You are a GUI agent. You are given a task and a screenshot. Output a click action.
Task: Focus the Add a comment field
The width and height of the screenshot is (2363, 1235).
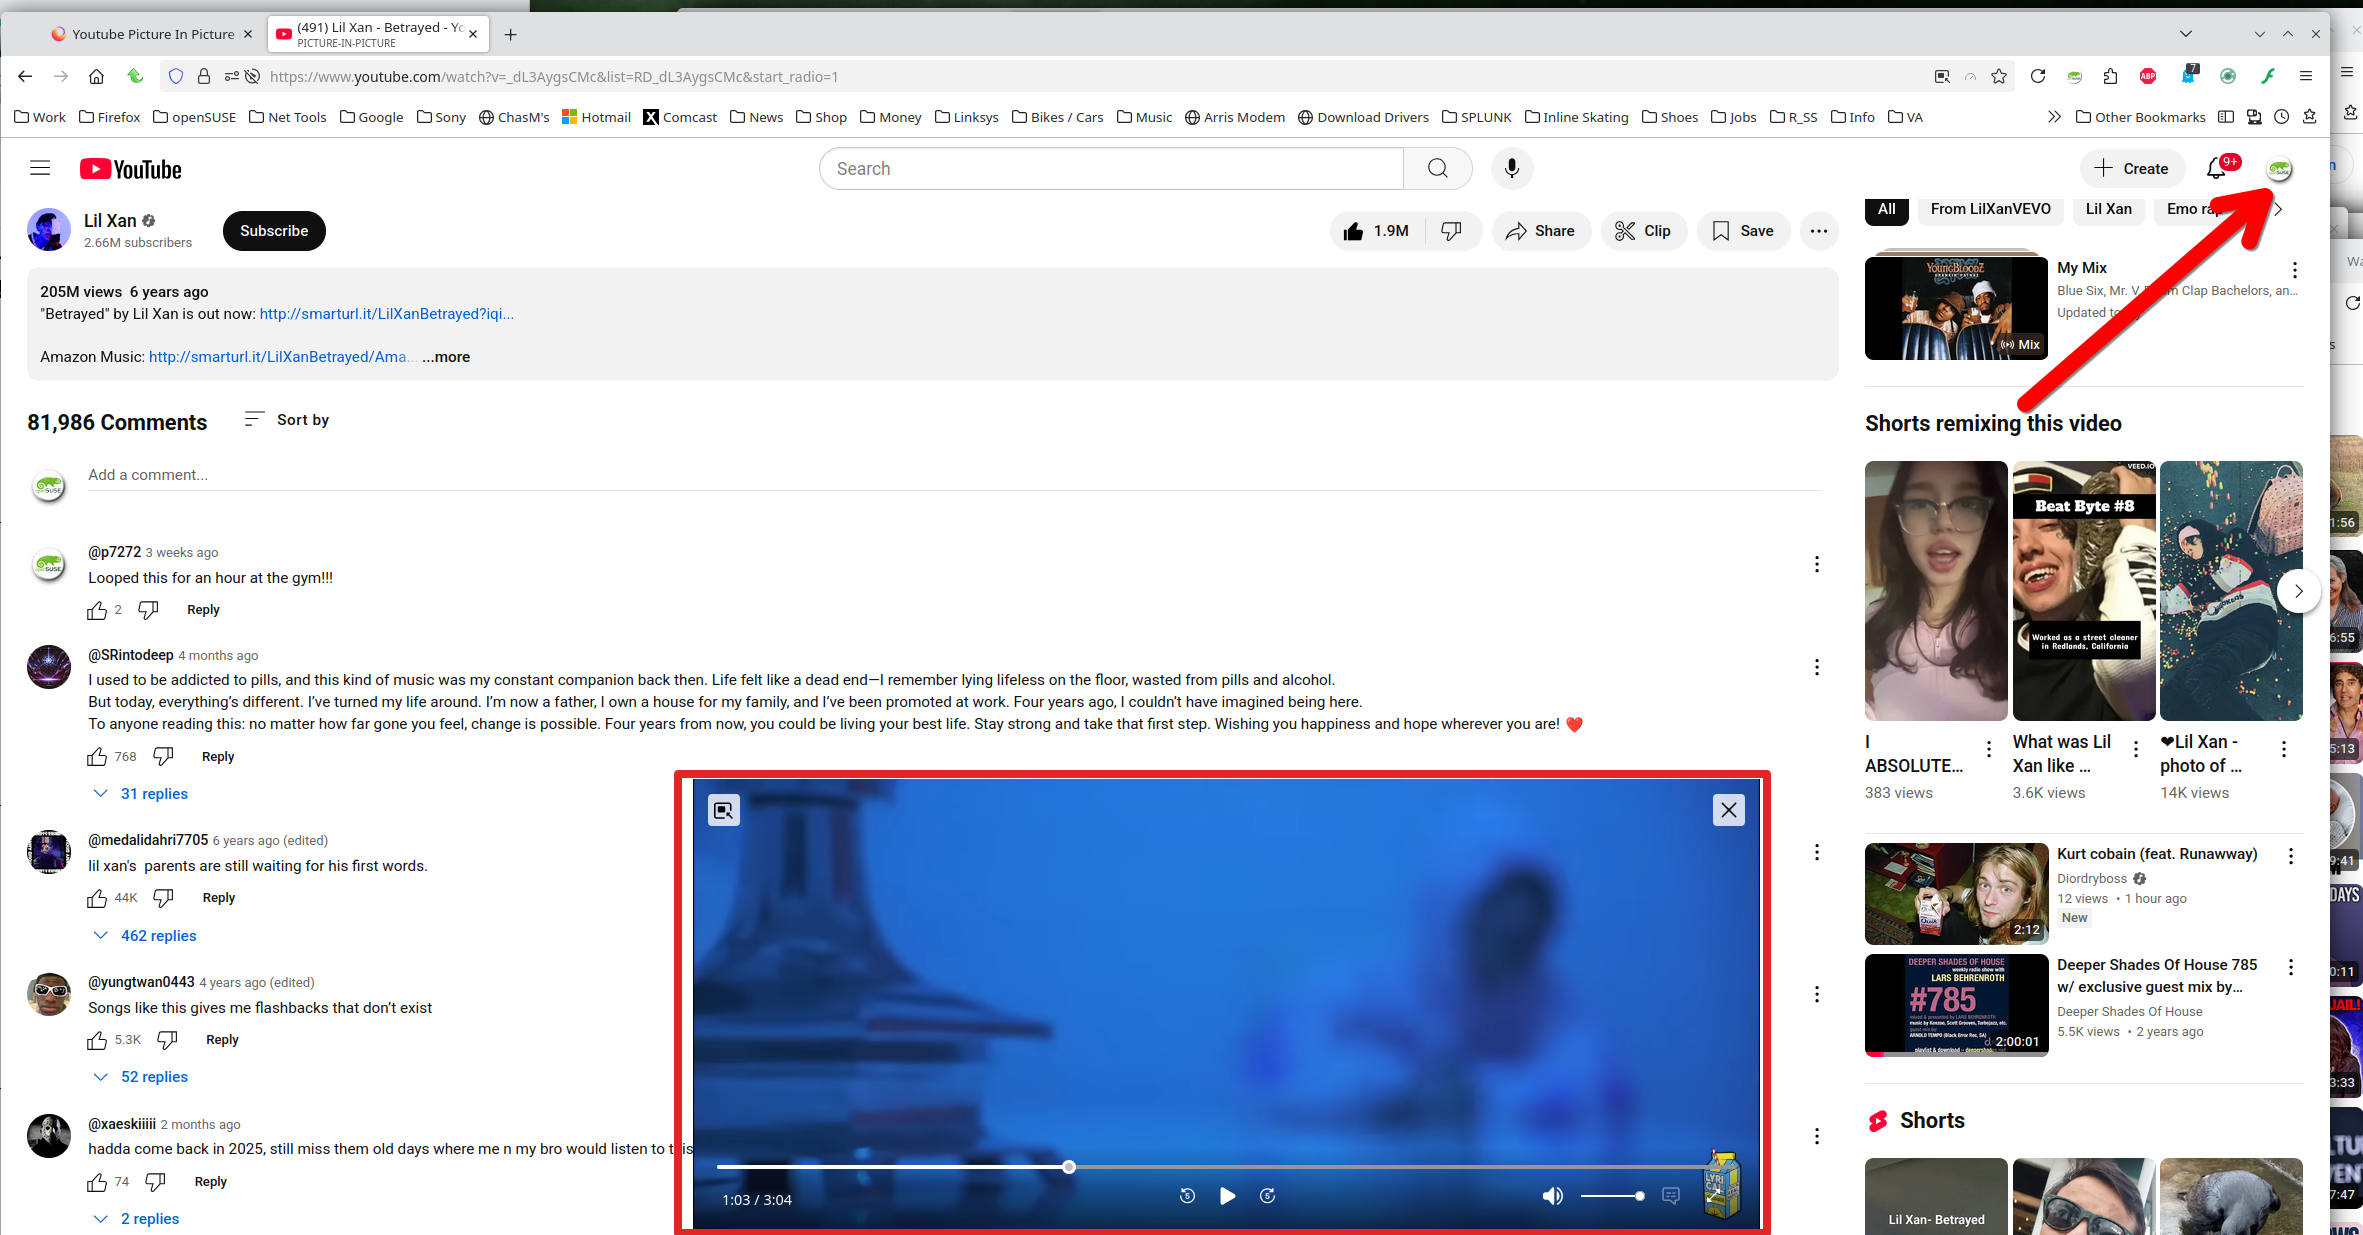click(955, 475)
